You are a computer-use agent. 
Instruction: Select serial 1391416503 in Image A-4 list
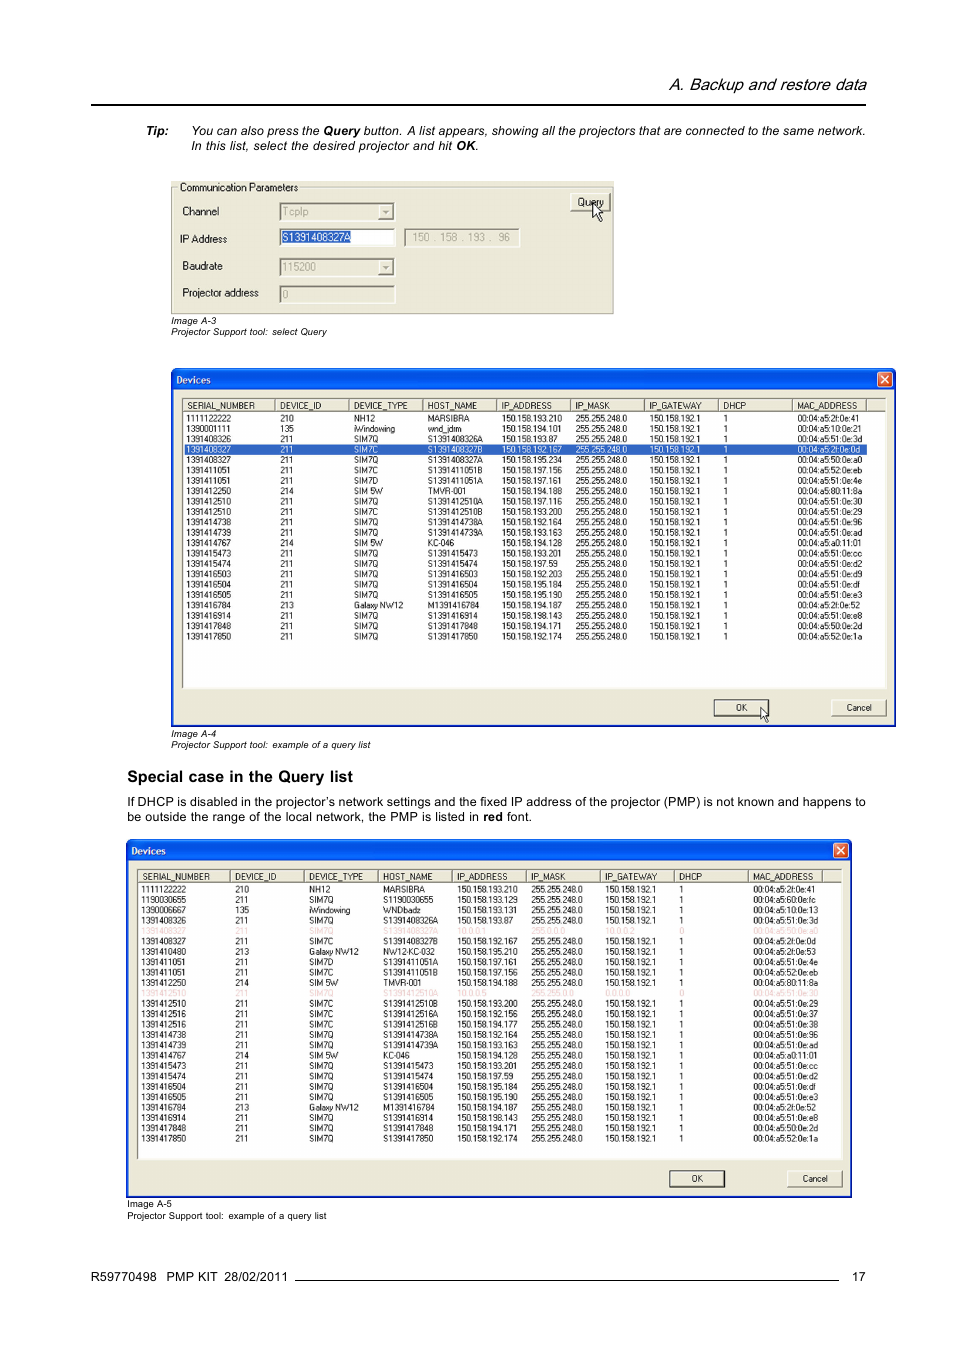pos(208,574)
